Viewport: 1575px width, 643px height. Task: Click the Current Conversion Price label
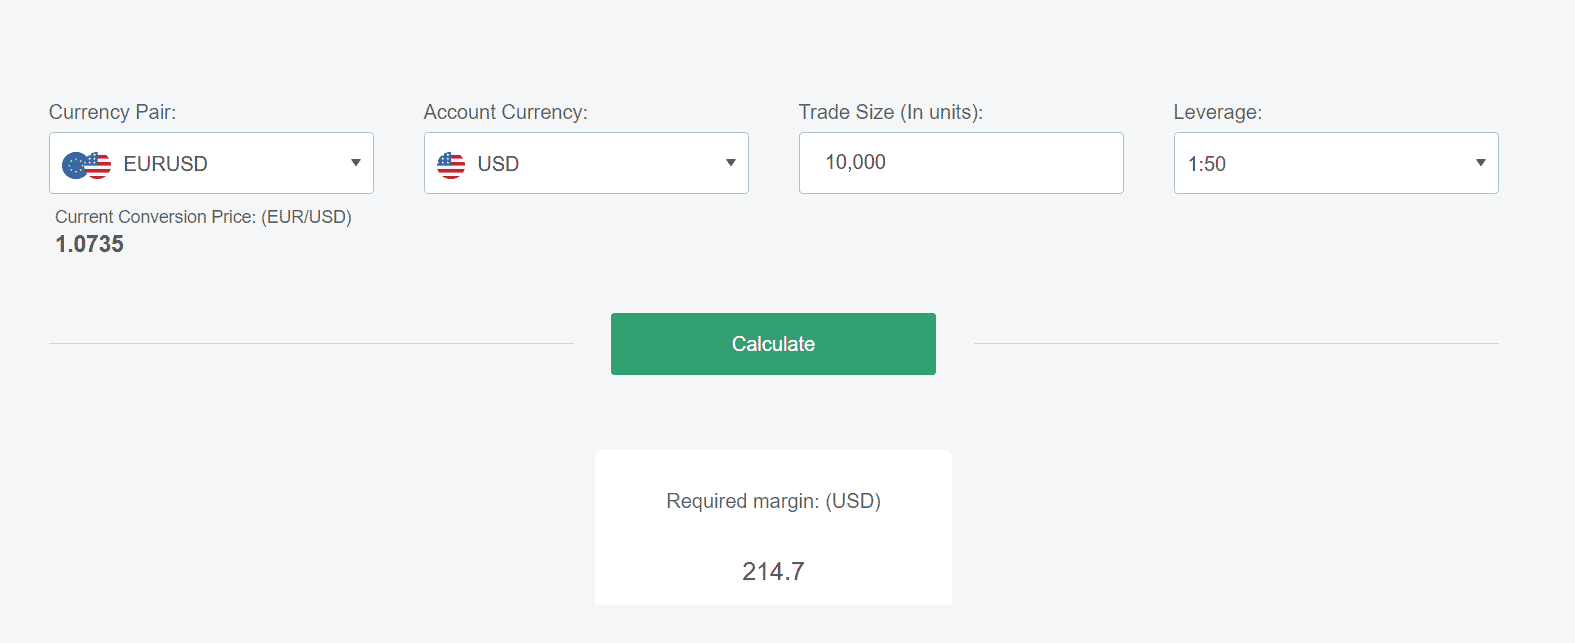(203, 217)
